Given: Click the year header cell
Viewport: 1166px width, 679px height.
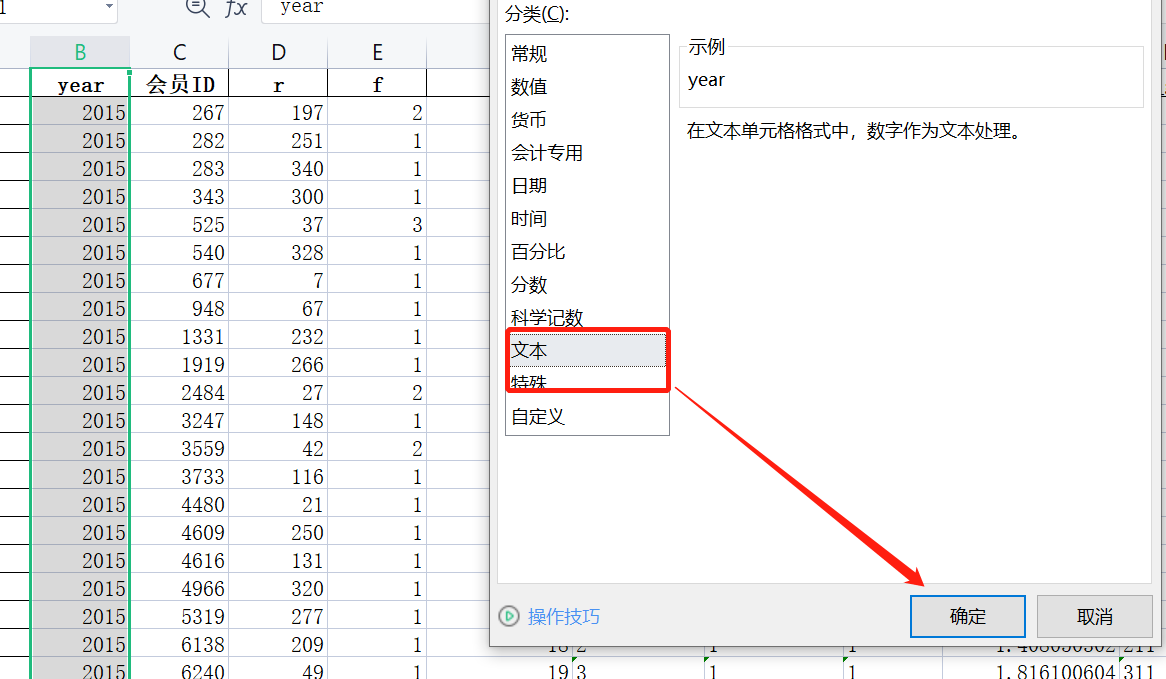Looking at the screenshot, I should point(80,84).
